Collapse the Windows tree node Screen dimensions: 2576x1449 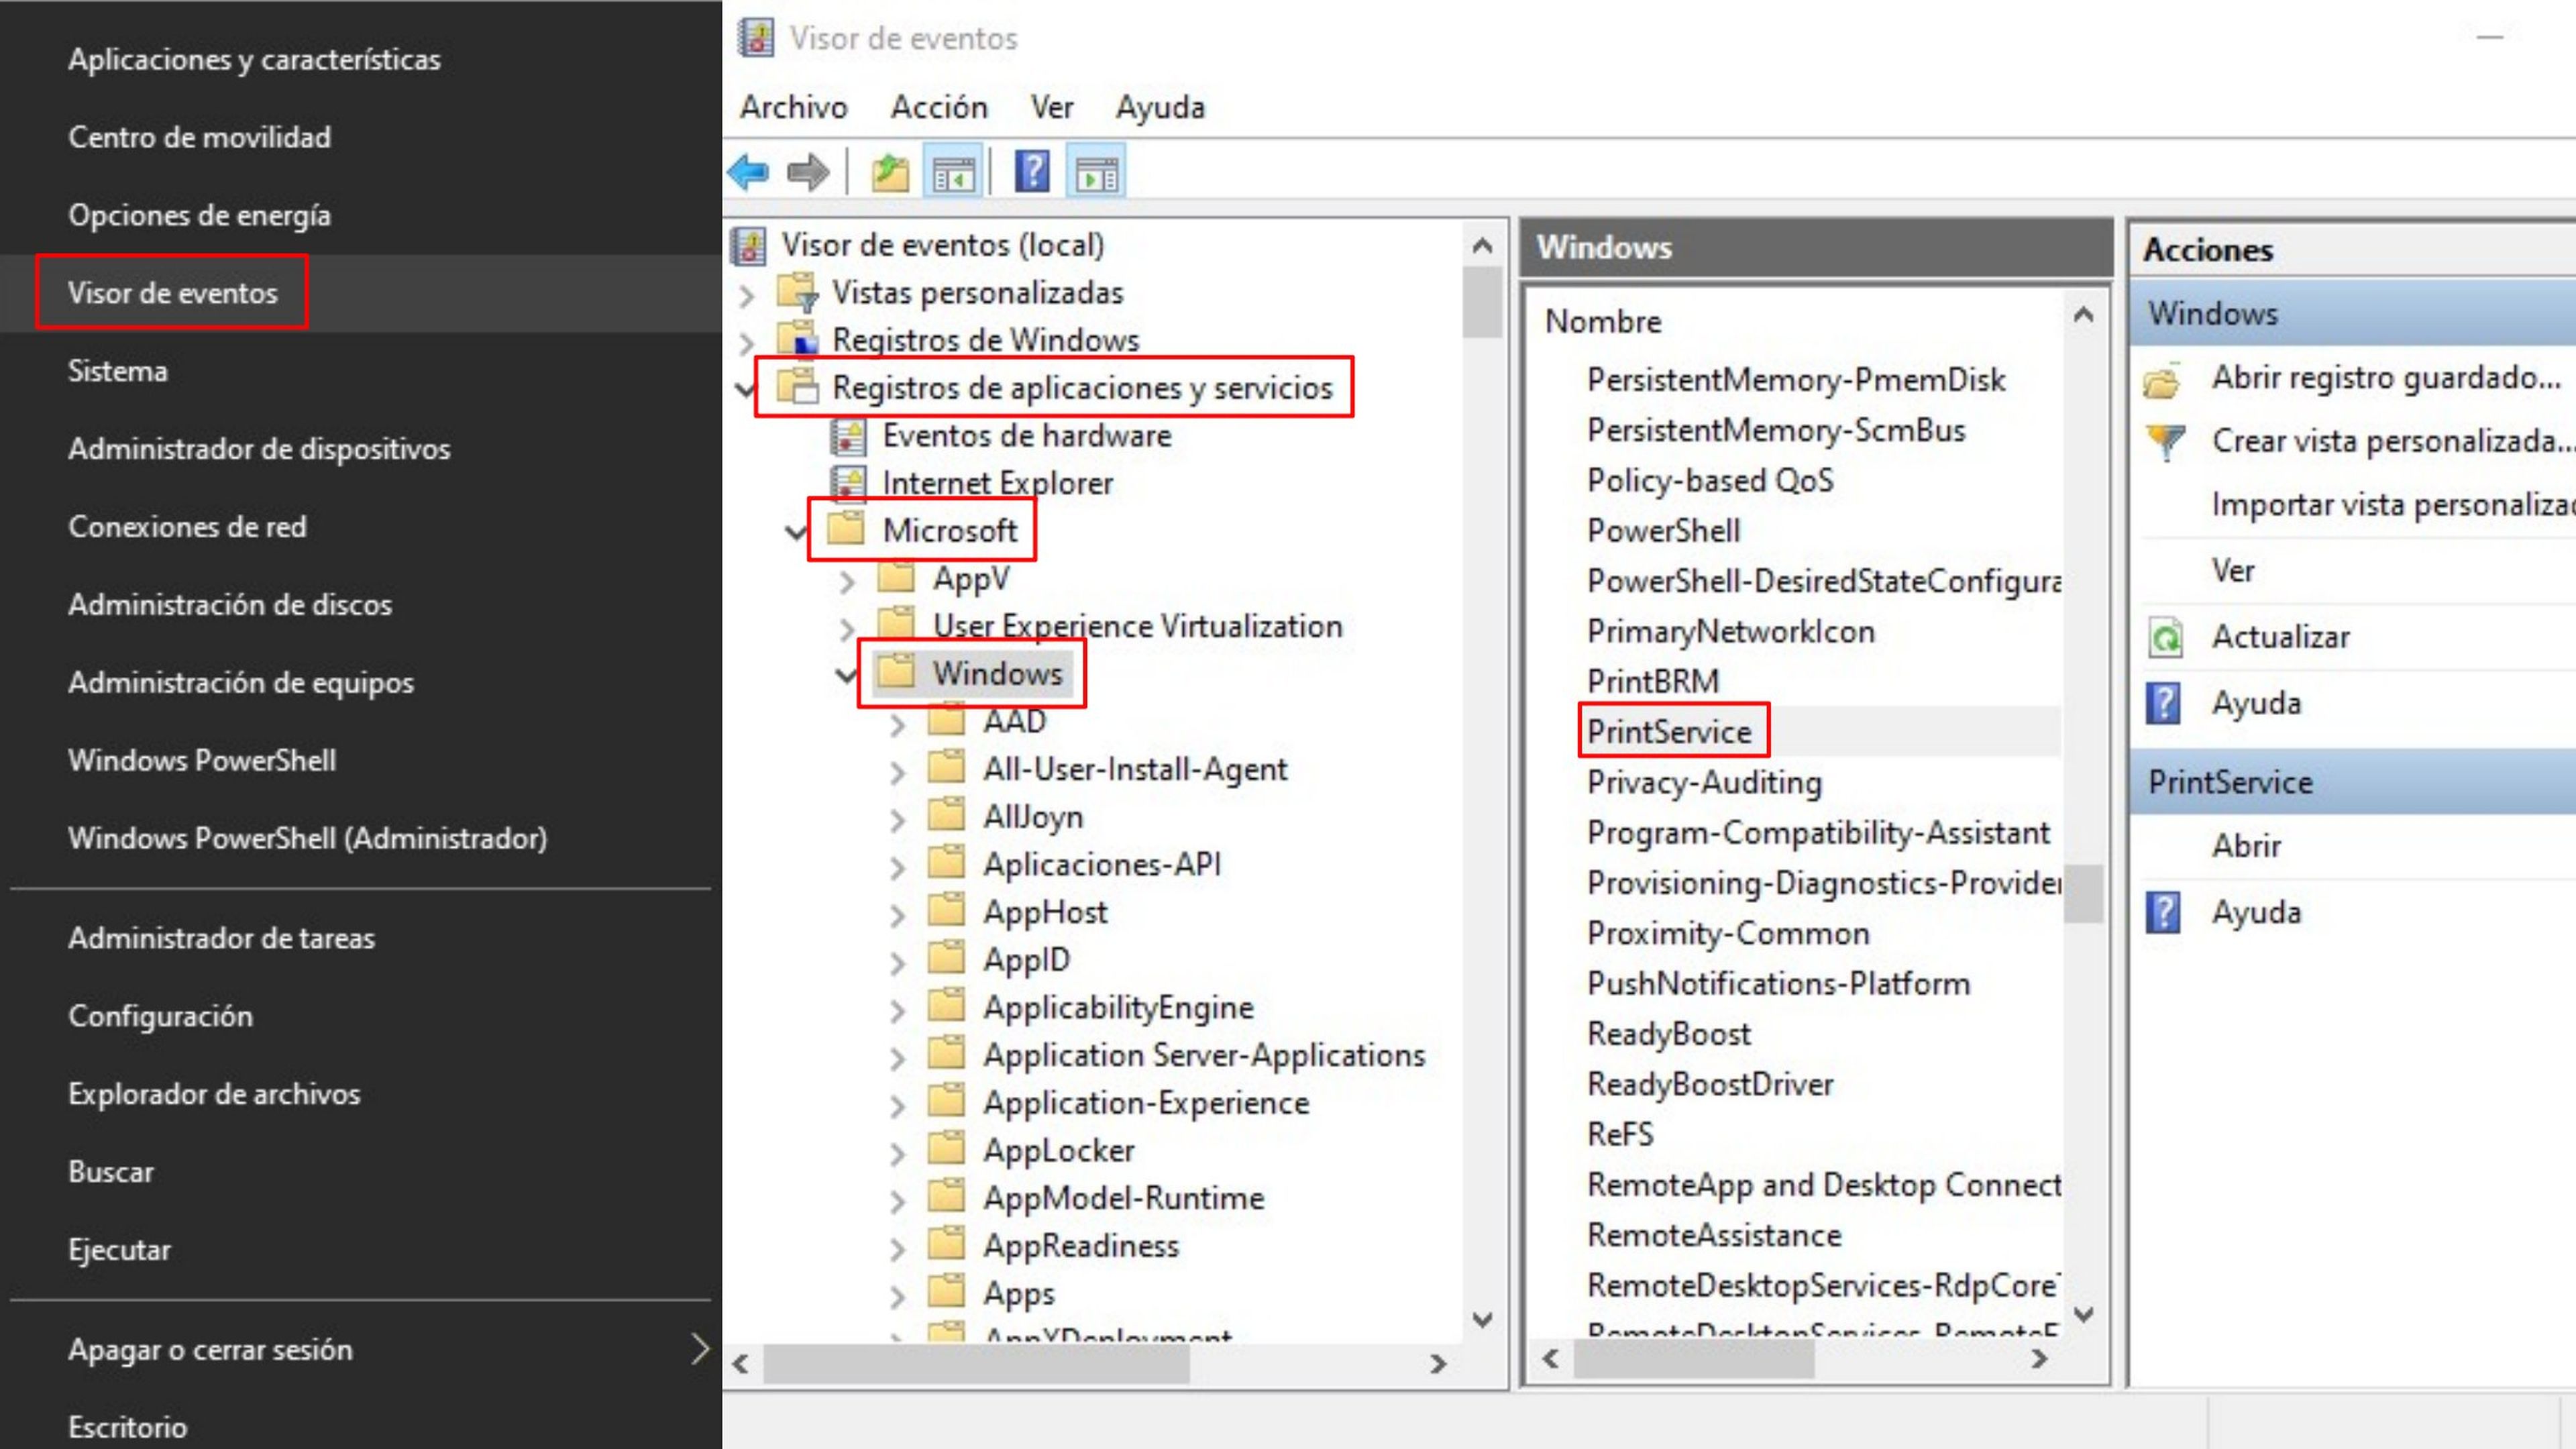(846, 675)
